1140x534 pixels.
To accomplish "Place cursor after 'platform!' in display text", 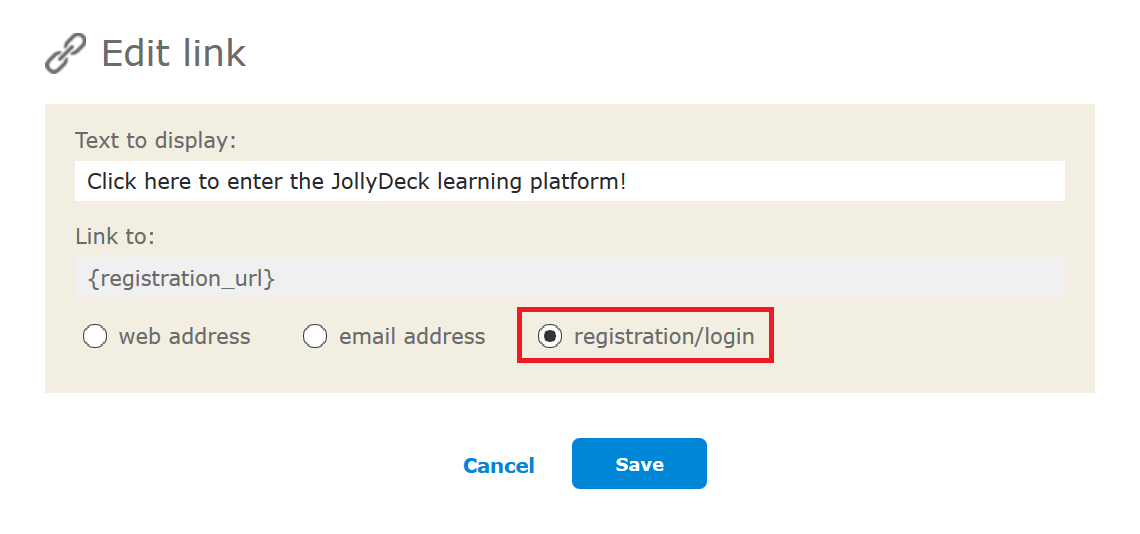I will pyautogui.click(x=628, y=182).
